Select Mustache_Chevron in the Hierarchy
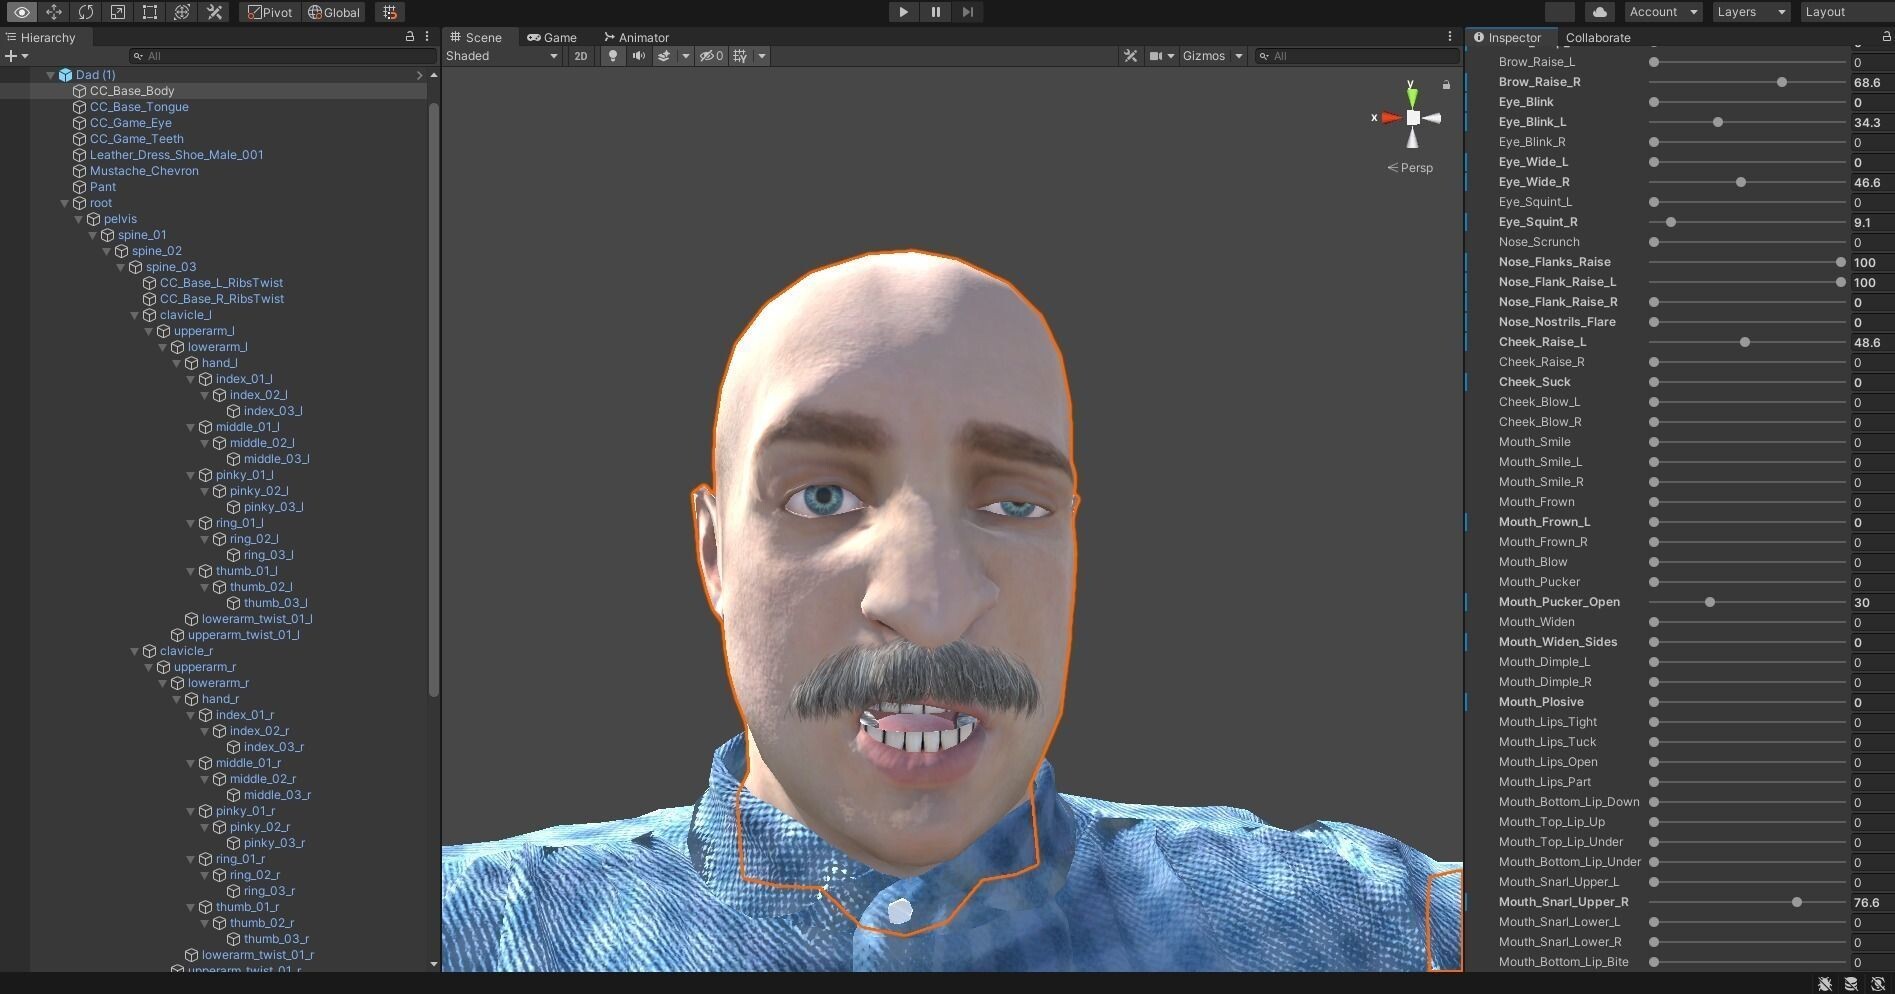 click(144, 171)
